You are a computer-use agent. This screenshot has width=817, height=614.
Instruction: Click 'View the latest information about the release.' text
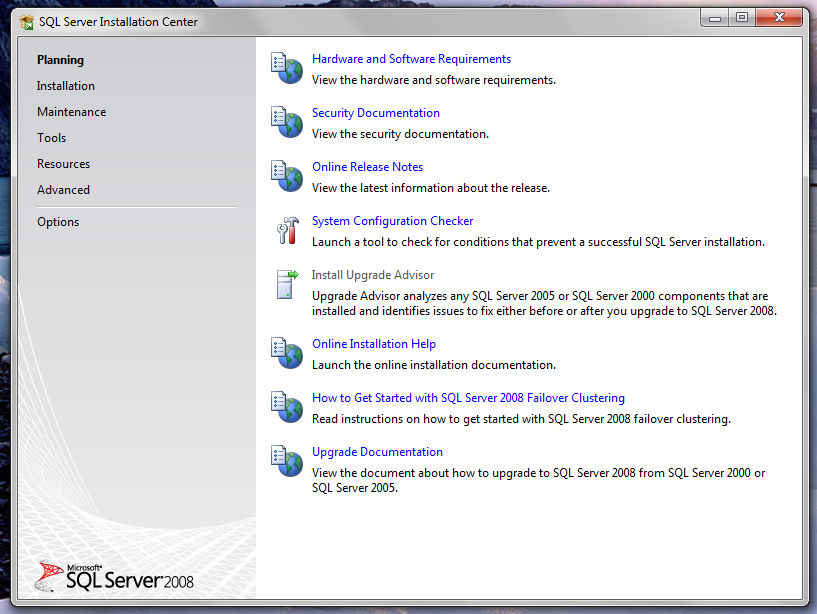click(431, 188)
